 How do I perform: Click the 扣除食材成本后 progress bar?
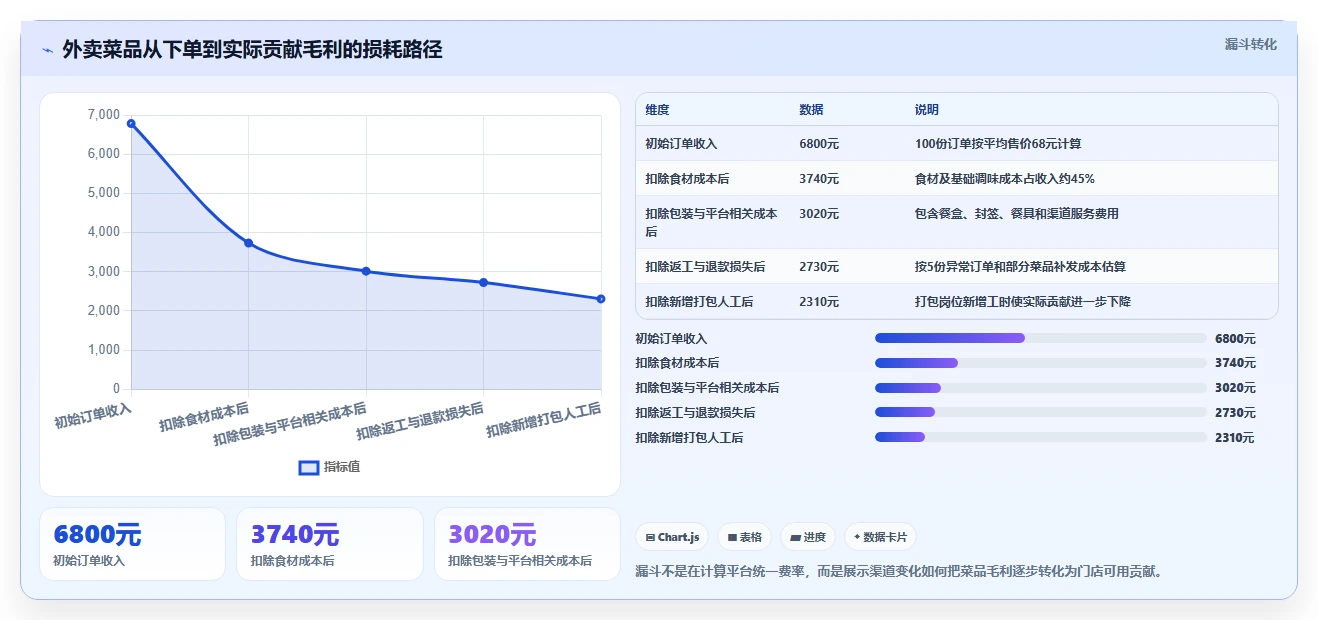point(1041,363)
